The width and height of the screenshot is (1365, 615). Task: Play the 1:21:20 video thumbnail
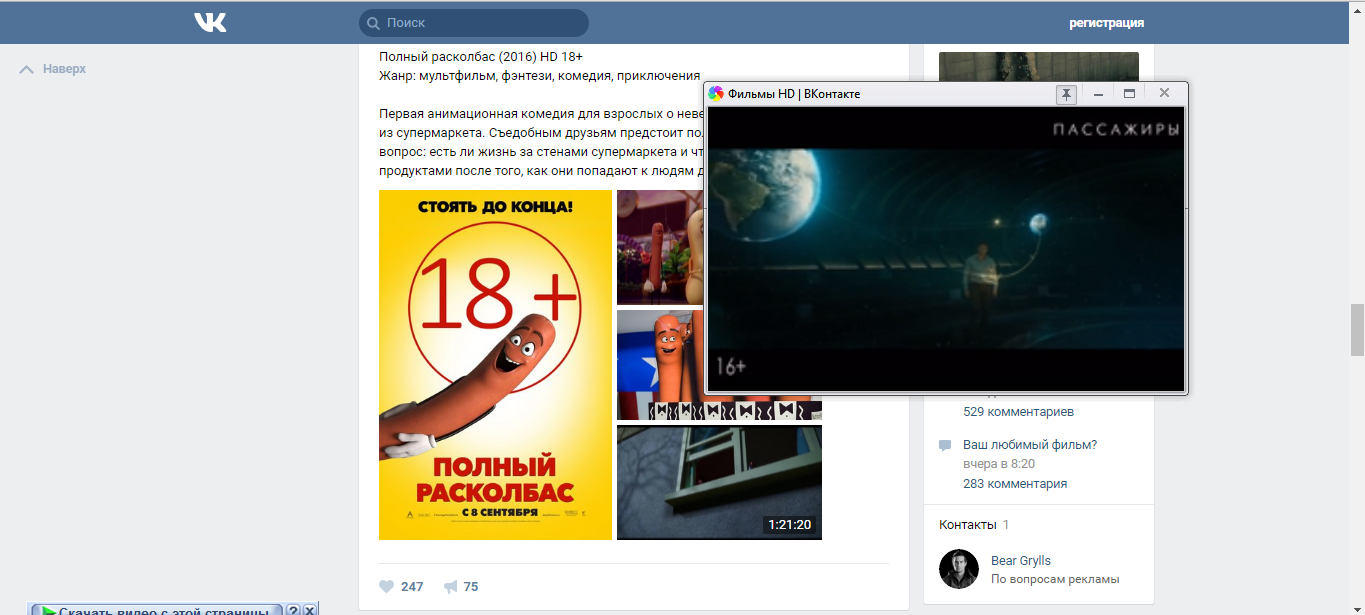[719, 482]
